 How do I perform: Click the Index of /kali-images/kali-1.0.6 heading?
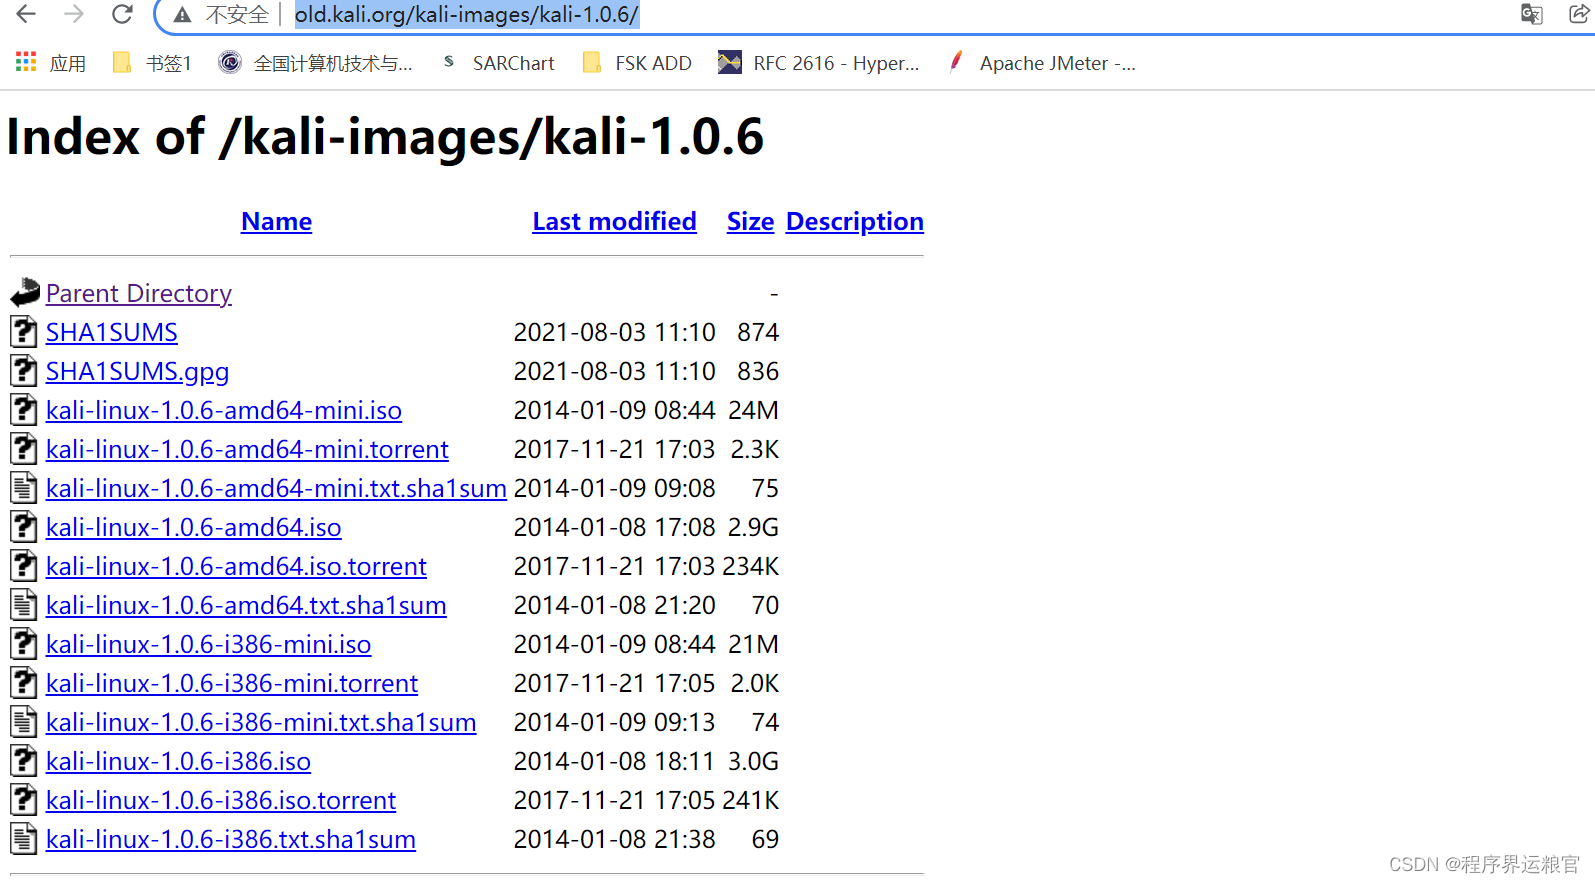point(385,137)
